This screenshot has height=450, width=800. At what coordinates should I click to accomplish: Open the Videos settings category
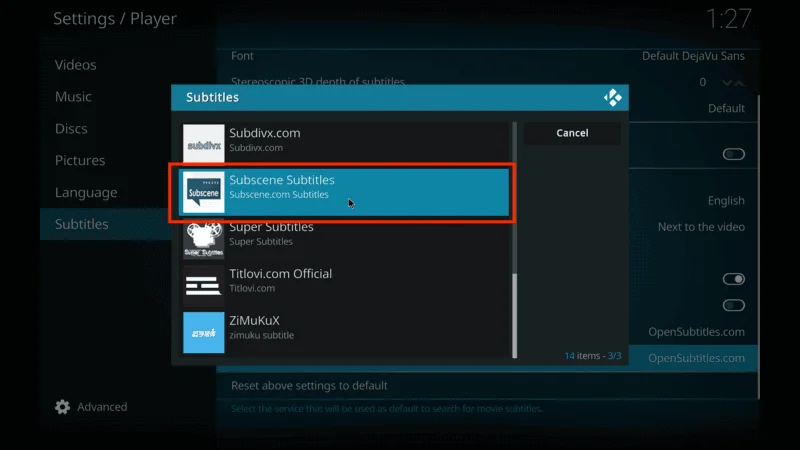coord(76,65)
